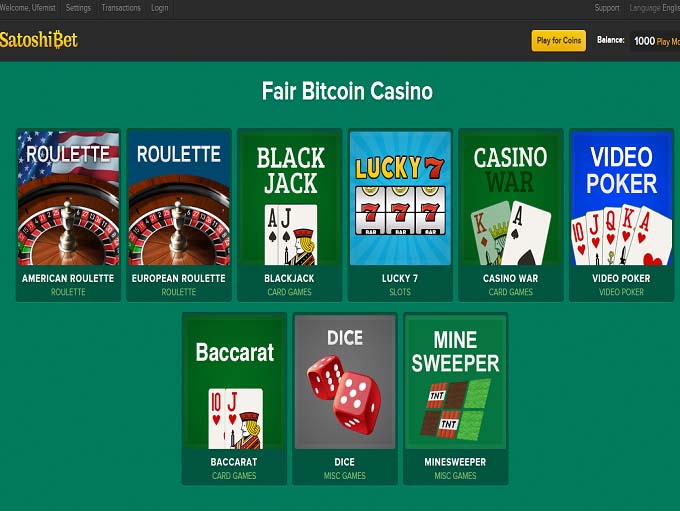Open the Dice game with red dice

345,398
